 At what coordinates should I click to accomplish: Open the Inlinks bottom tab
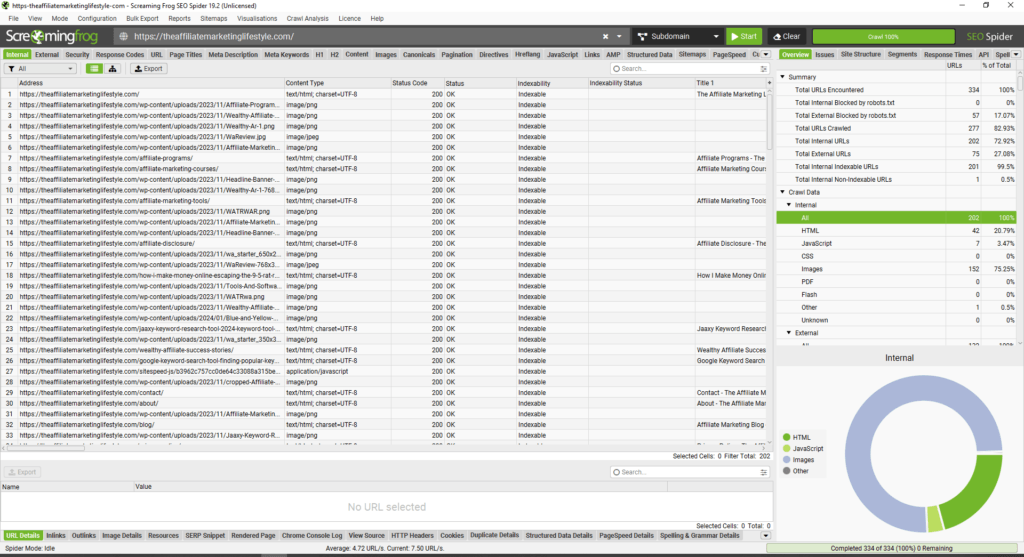coord(56,535)
